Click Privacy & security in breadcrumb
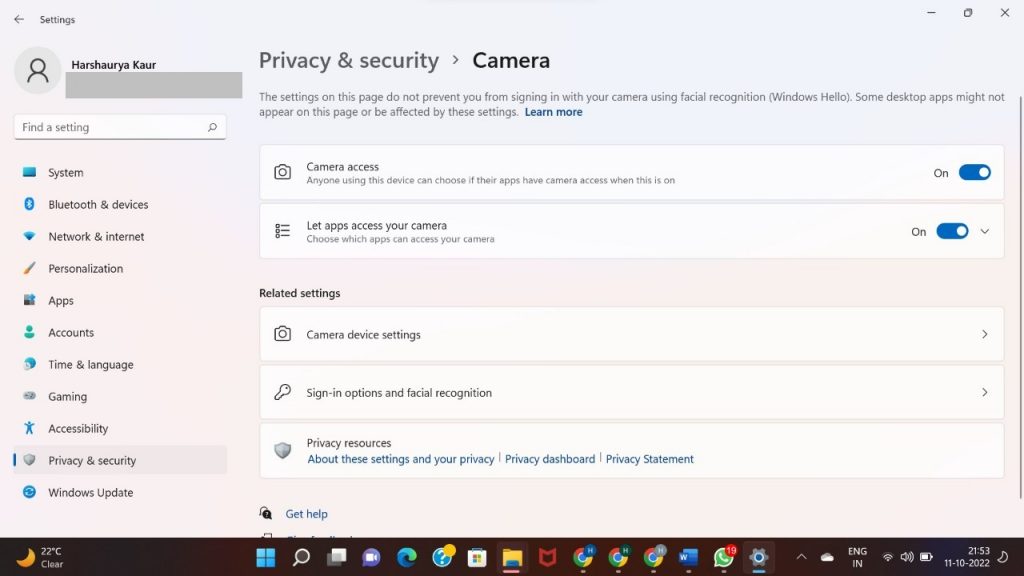This screenshot has height=576, width=1024. tap(348, 60)
